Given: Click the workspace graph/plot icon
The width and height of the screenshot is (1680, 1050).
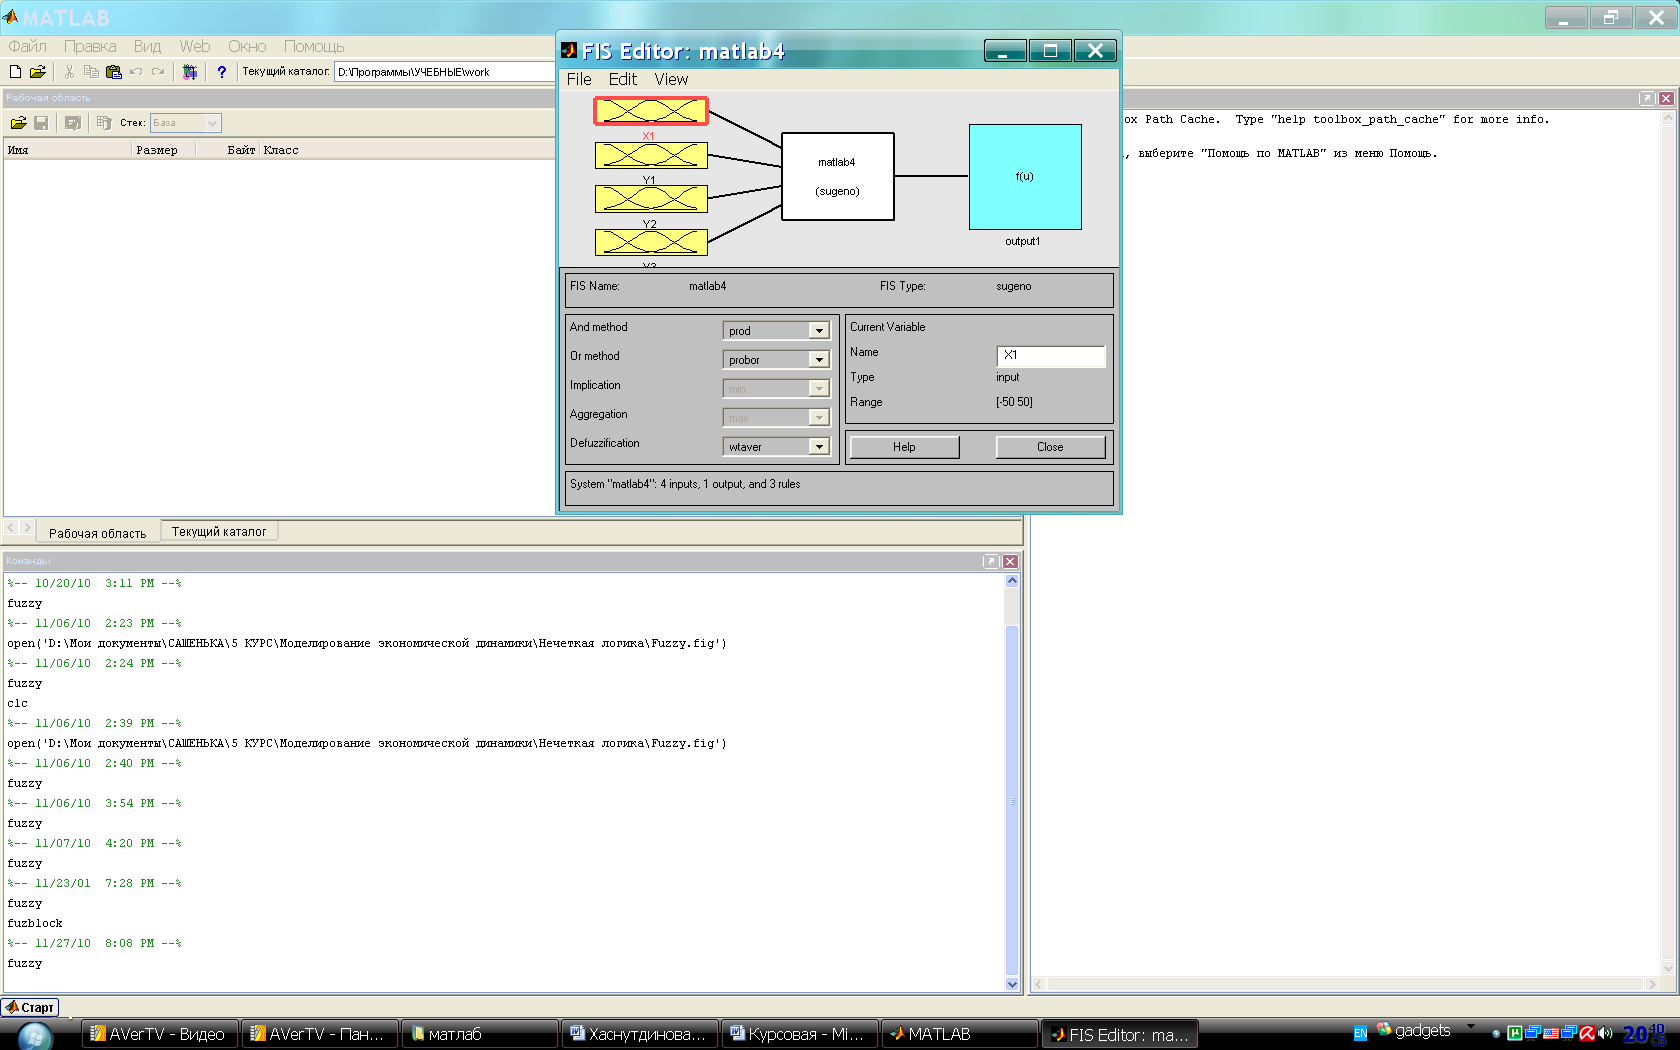Looking at the screenshot, I should [x=73, y=123].
